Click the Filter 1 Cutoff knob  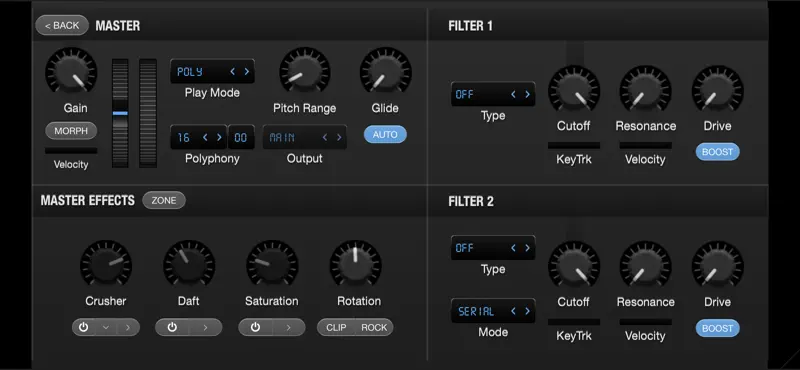[573, 91]
